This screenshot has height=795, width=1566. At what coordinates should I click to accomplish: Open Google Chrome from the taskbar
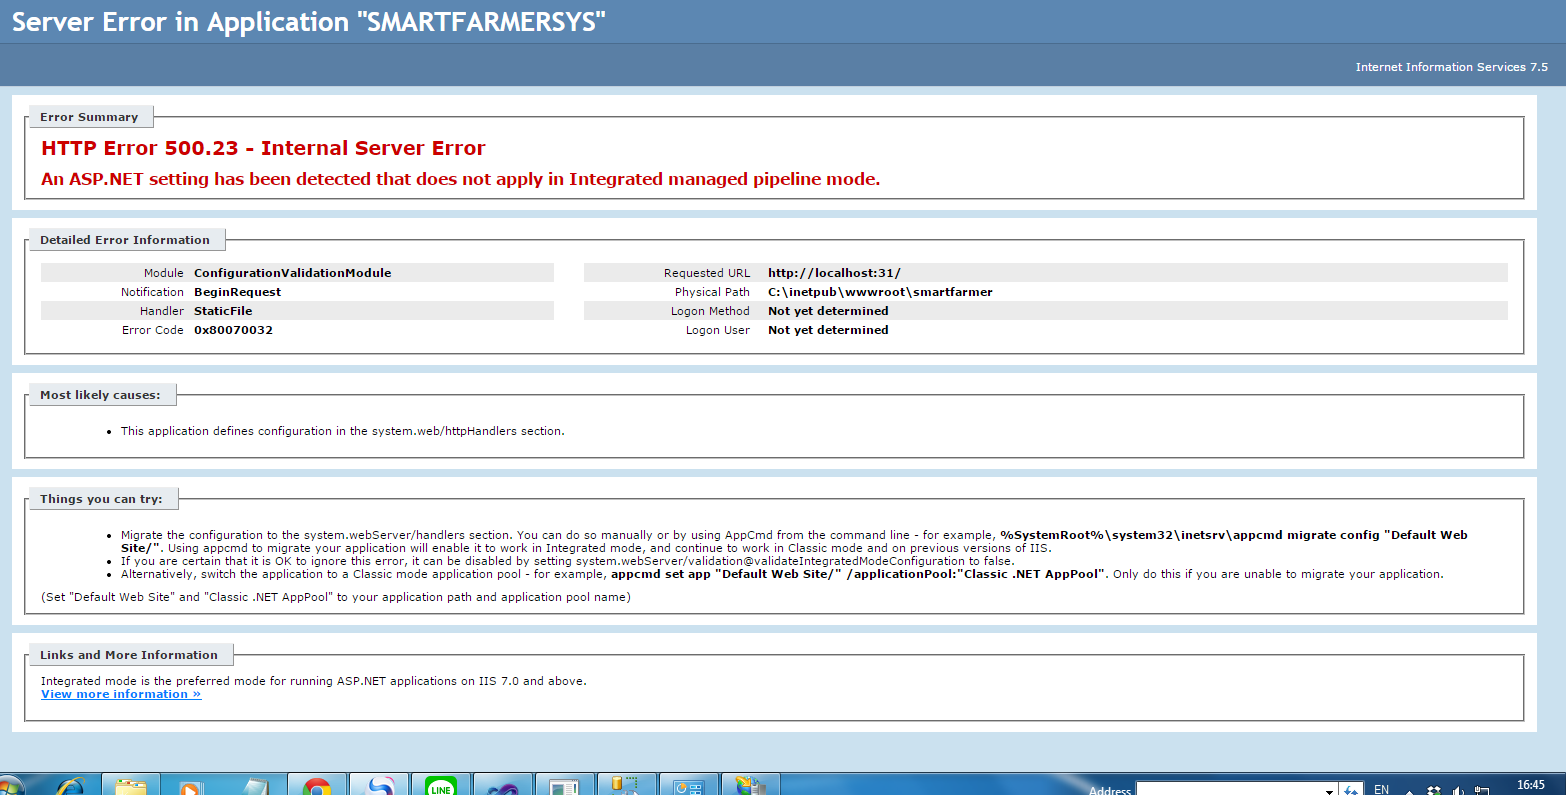[x=317, y=786]
